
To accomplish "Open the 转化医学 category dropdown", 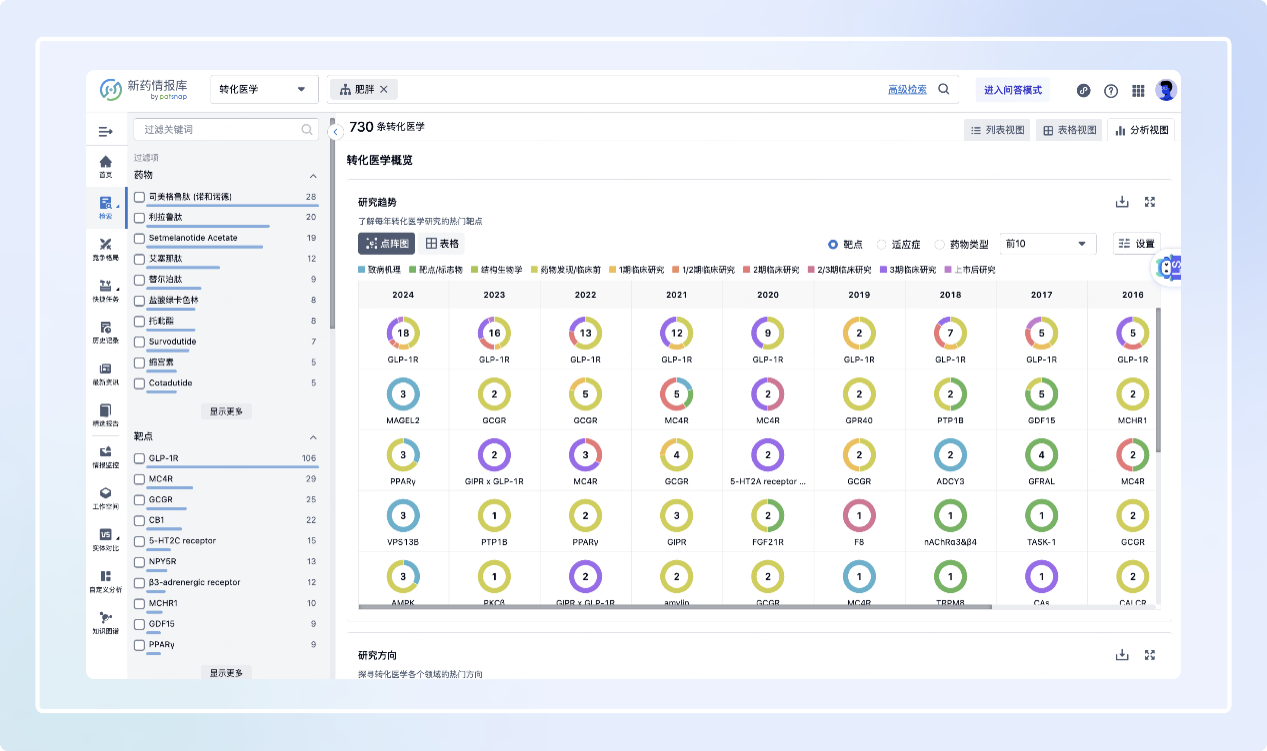I will [x=264, y=89].
